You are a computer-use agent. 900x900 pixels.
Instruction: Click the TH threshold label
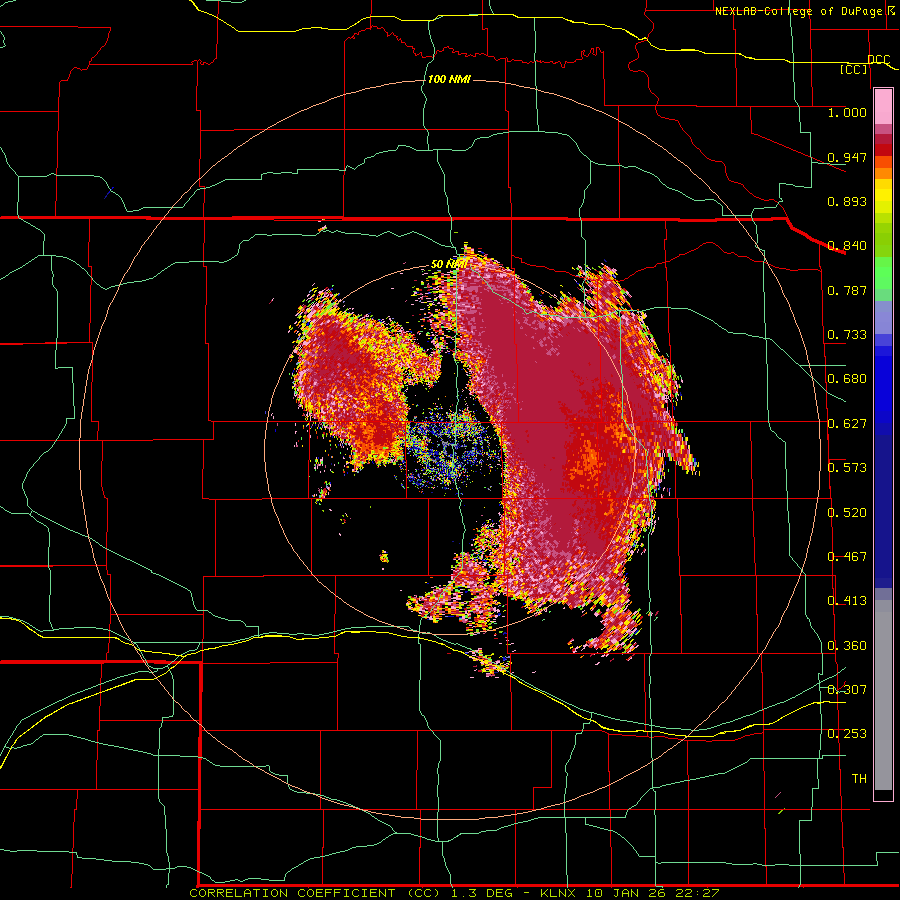point(859,779)
